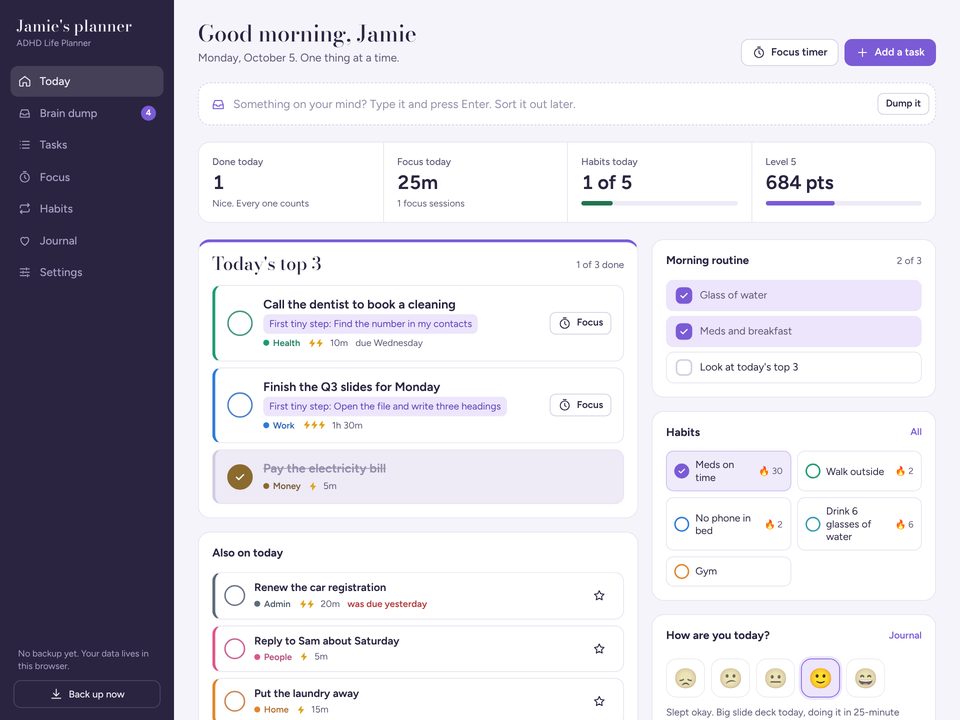Open the Tasks section

(87, 145)
